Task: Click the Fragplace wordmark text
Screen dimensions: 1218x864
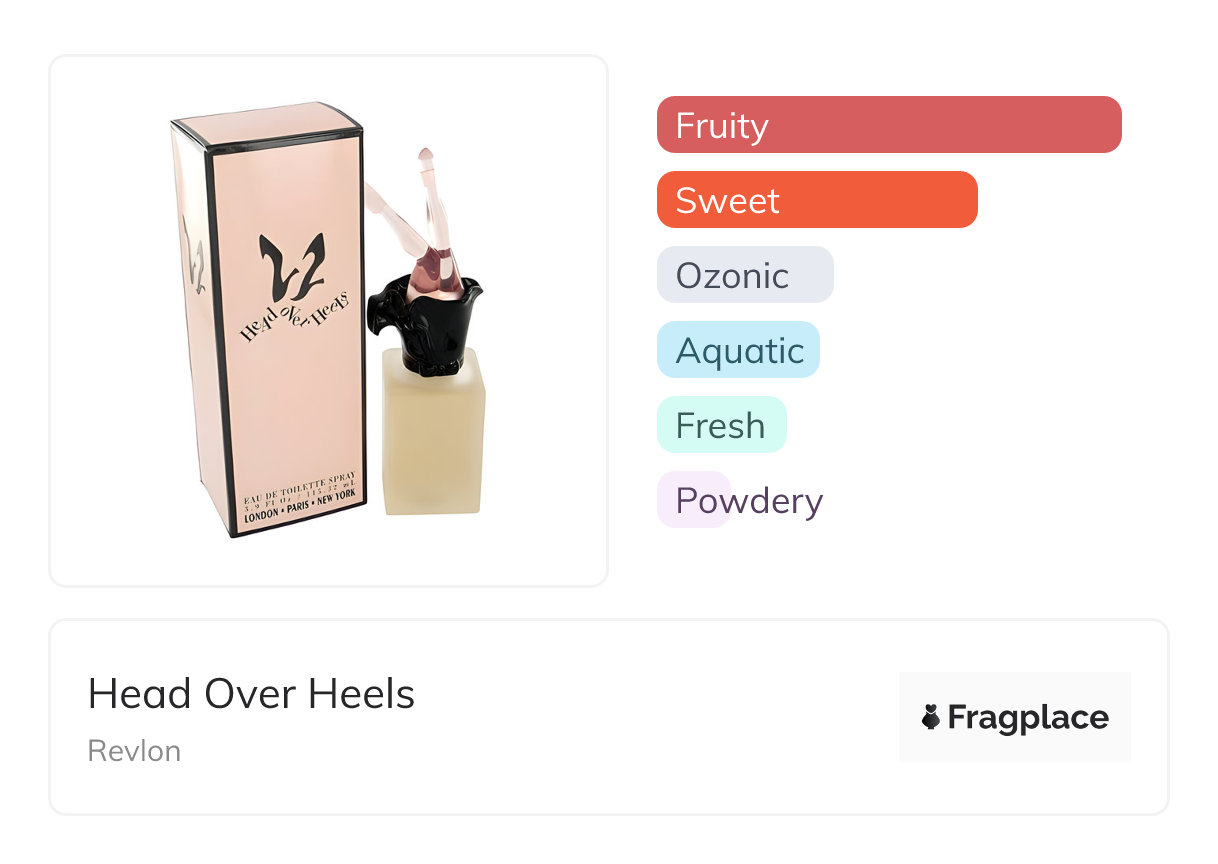Action: tap(1028, 717)
